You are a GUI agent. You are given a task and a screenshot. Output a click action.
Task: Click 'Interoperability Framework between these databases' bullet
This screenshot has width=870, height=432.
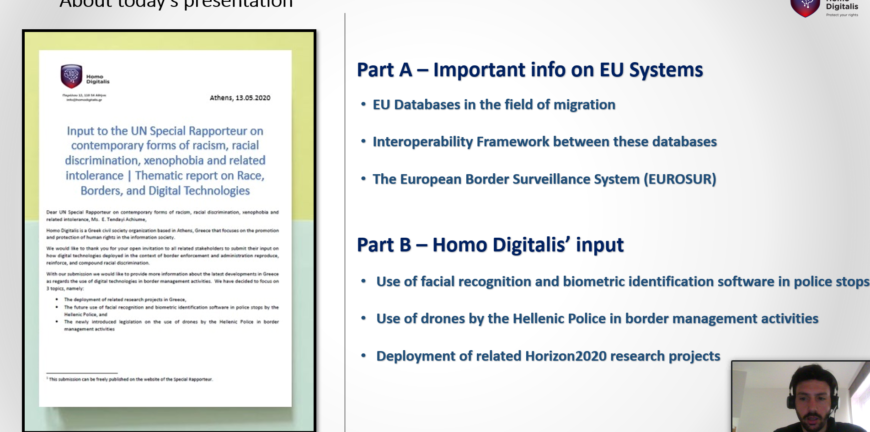(544, 142)
